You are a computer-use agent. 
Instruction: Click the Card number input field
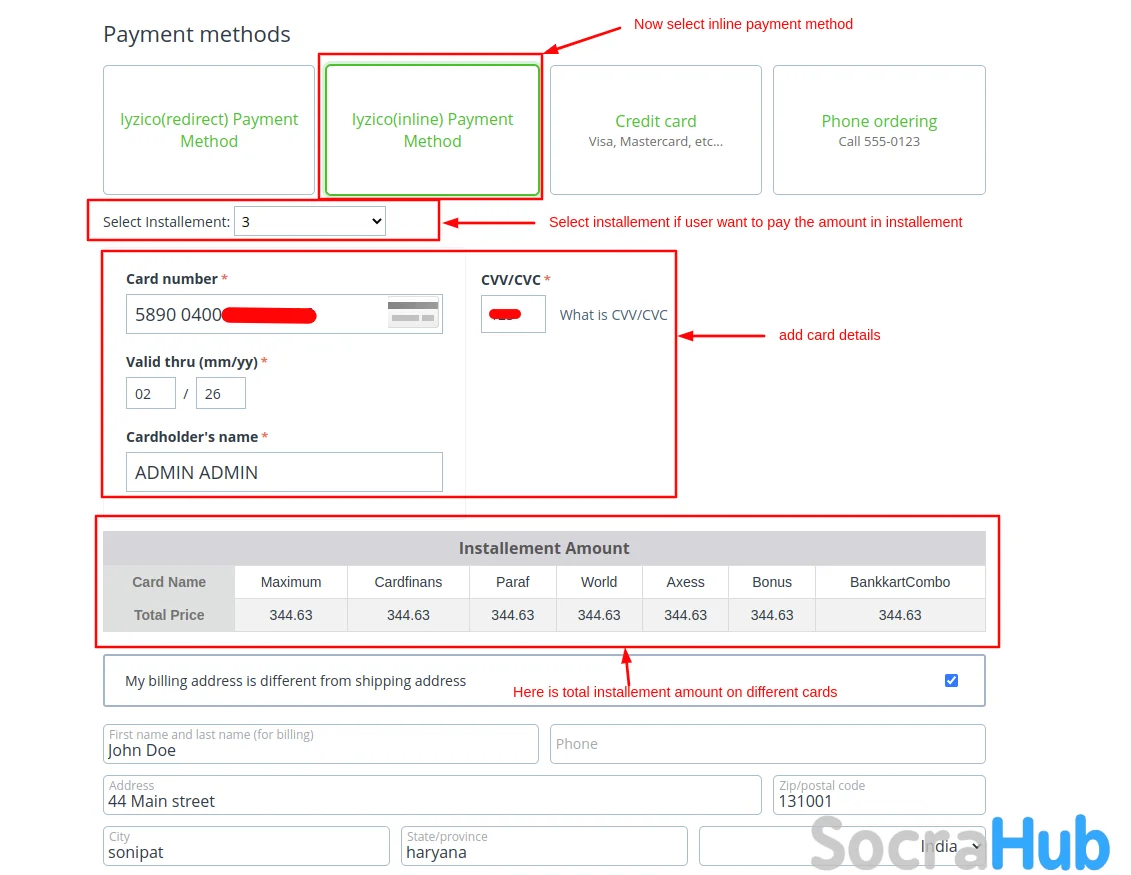[284, 314]
